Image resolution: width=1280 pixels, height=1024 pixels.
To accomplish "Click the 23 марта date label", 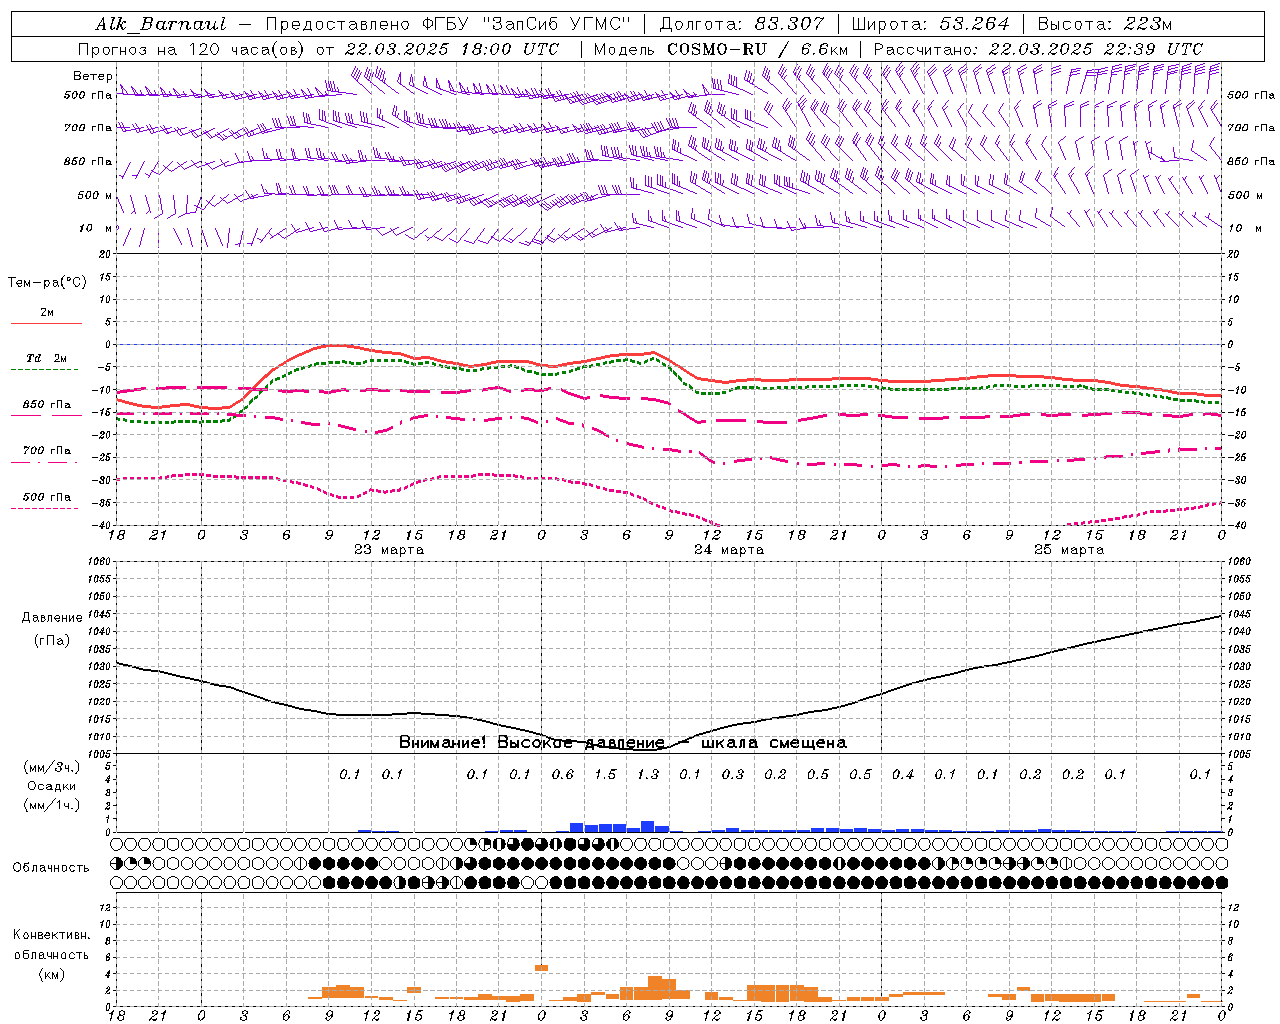I will [389, 549].
